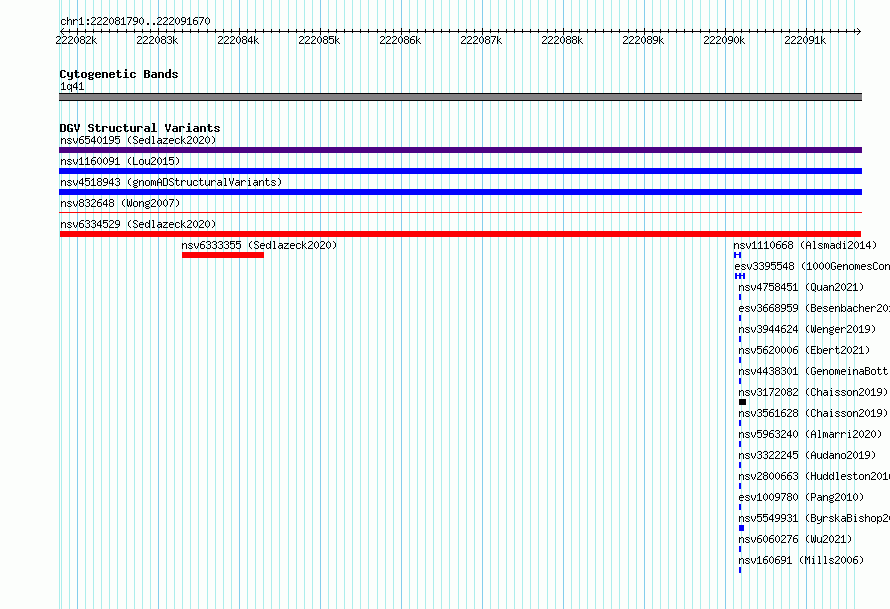The height and width of the screenshot is (609, 890).
Task: Click the nsv2800663 Huddleston label
Action: click(x=814, y=476)
